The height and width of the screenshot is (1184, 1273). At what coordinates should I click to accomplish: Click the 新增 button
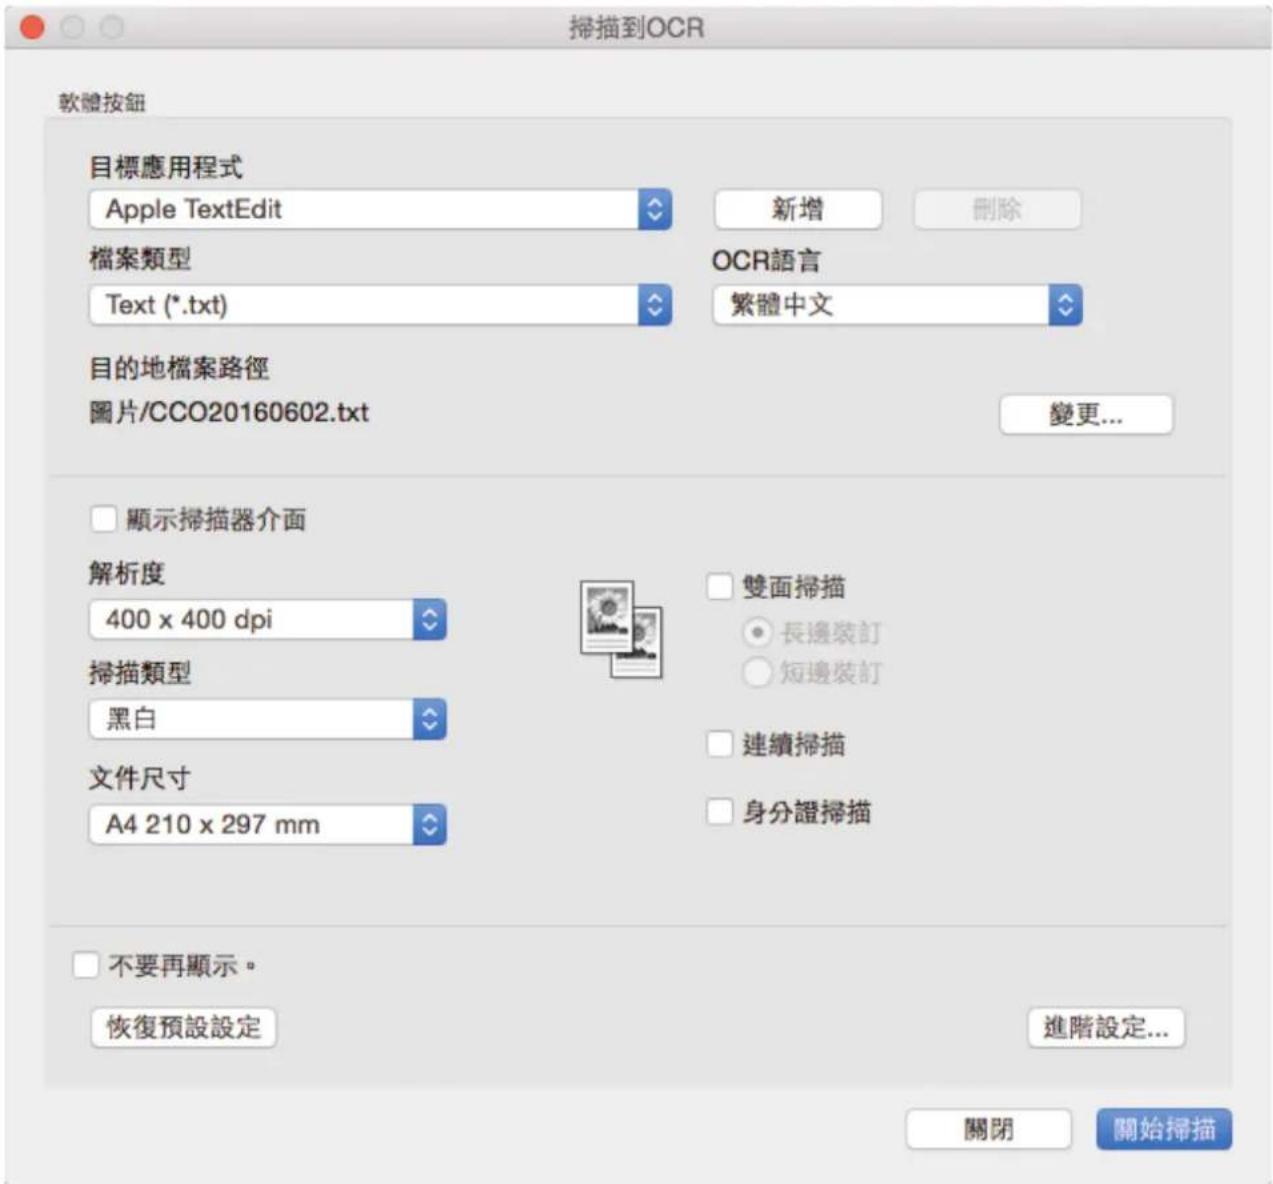coord(798,209)
